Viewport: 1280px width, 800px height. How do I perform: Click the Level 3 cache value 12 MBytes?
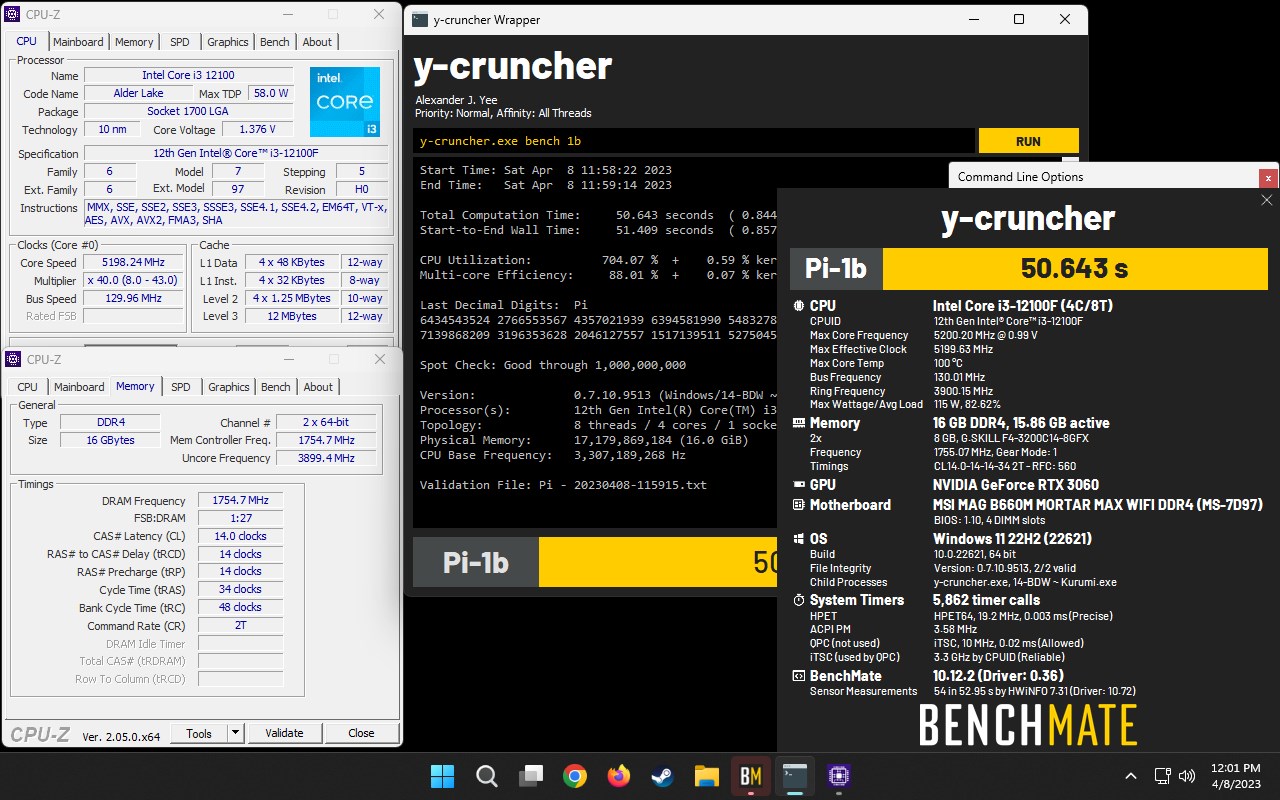click(292, 316)
